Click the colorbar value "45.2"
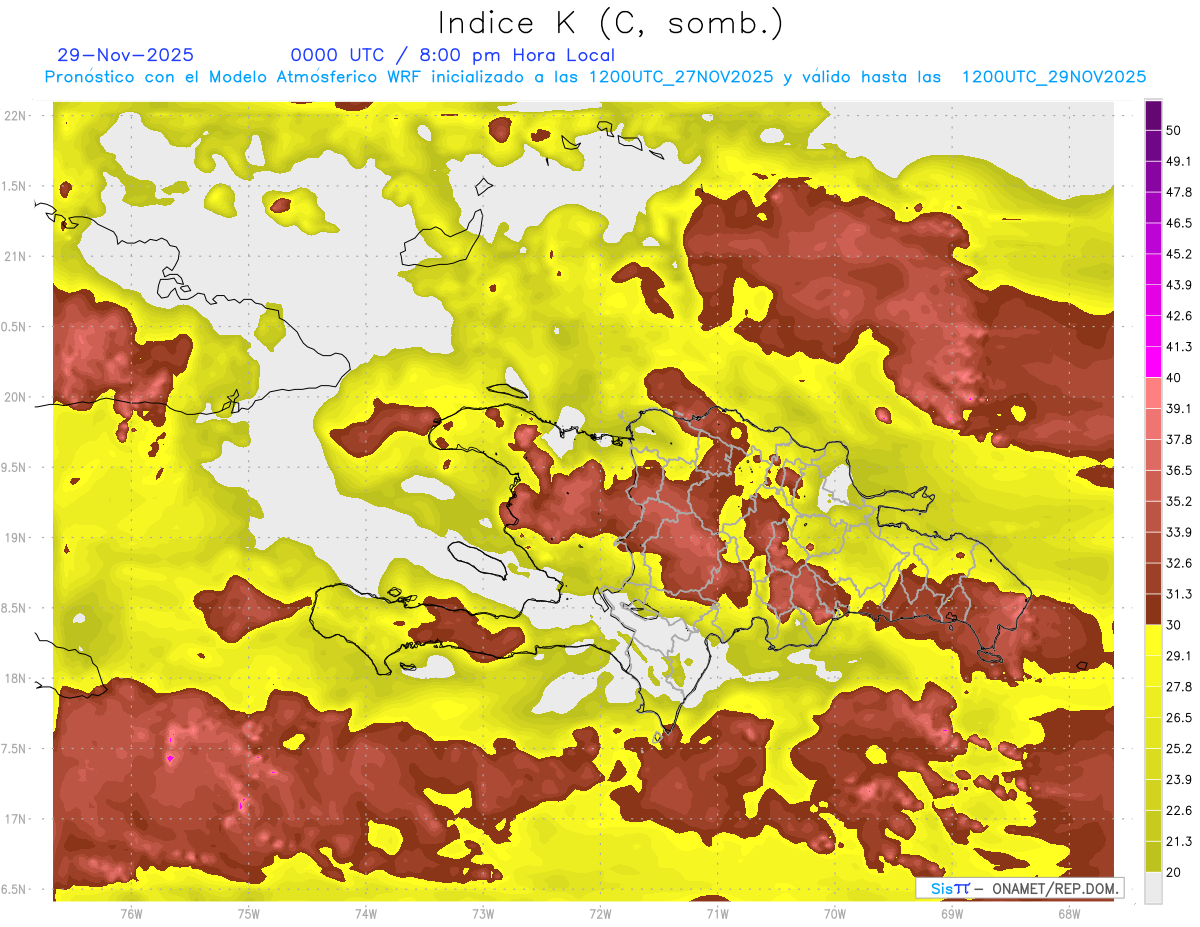Image resolution: width=1200 pixels, height=927 pixels. tap(1179, 254)
